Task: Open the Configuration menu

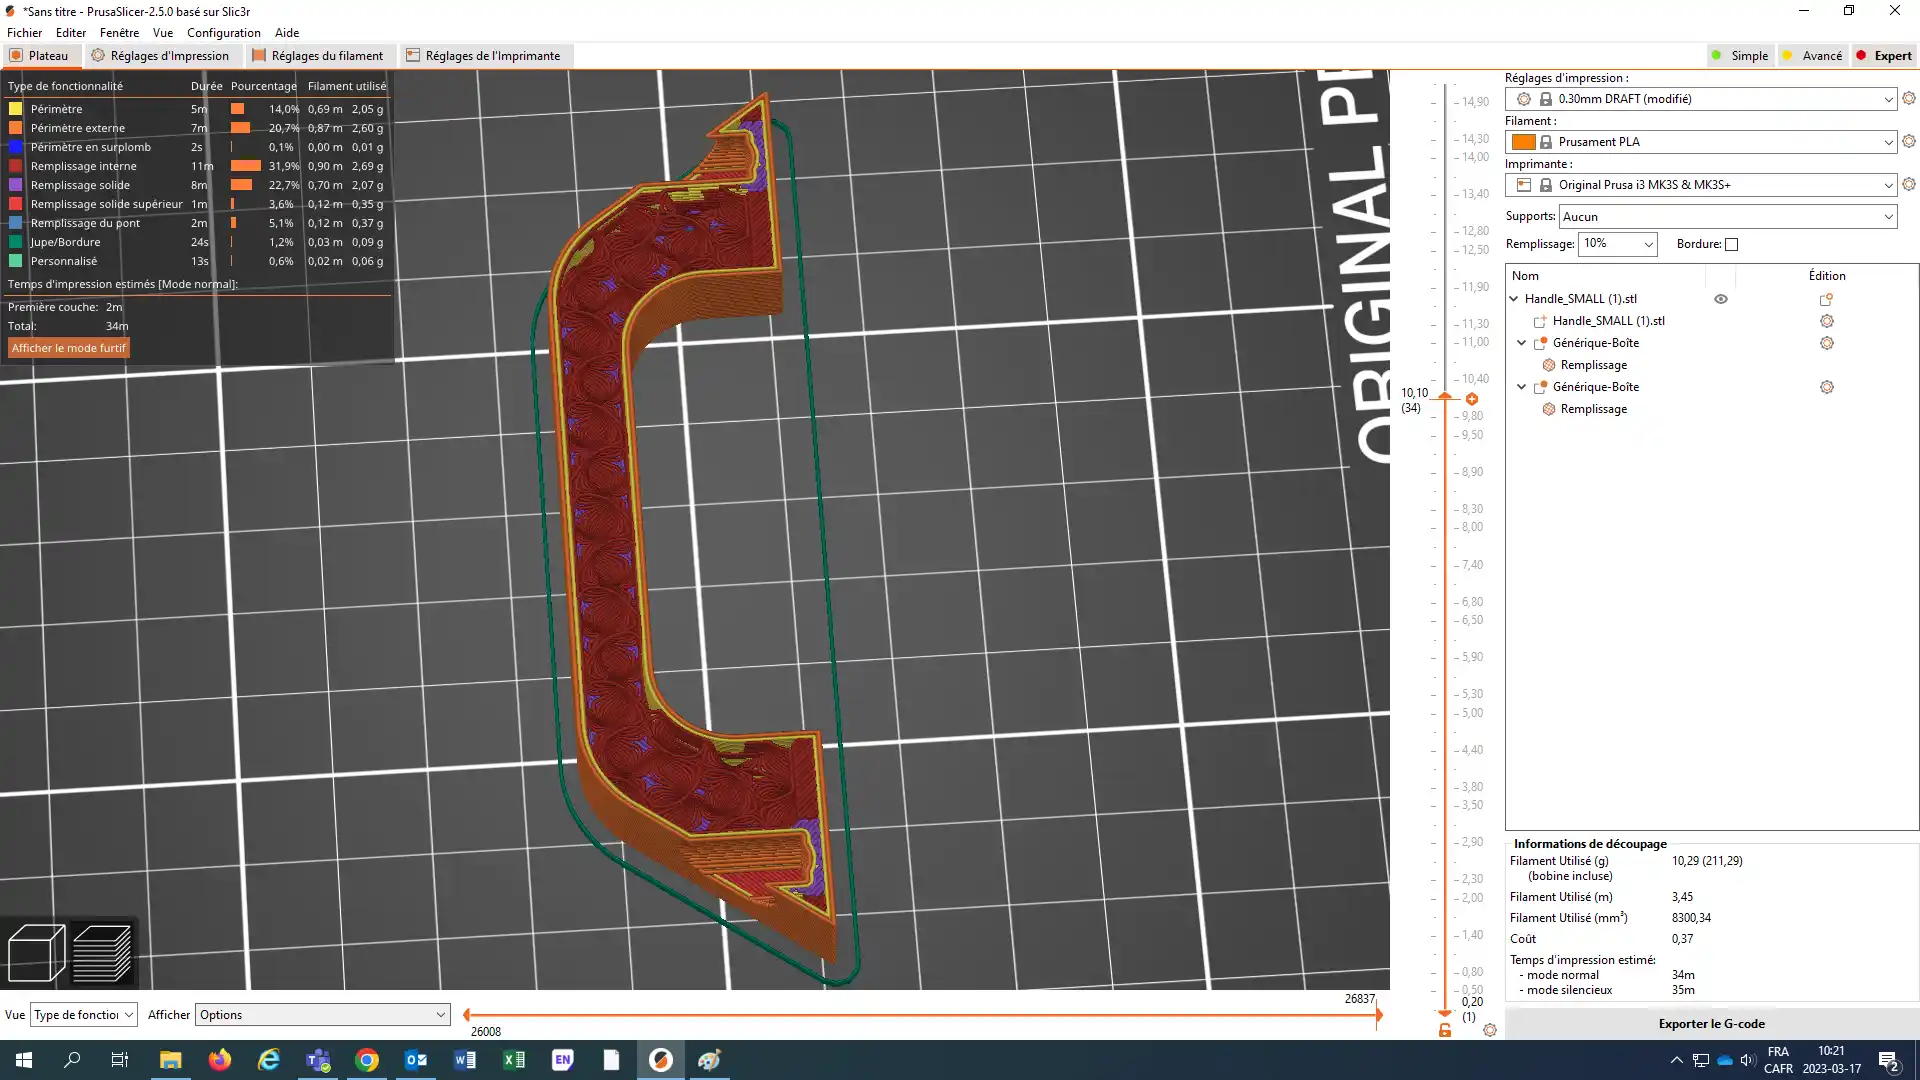Action: point(224,33)
